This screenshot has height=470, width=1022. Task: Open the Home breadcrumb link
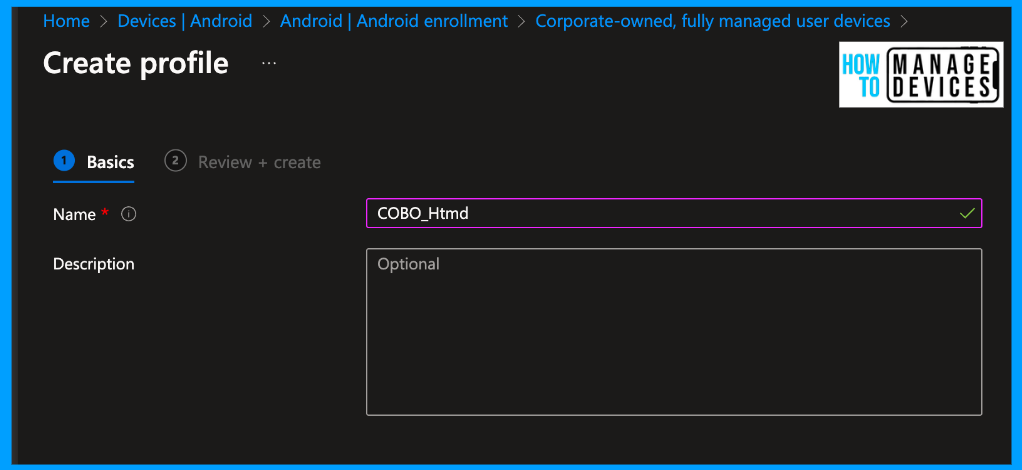pyautogui.click(x=66, y=21)
